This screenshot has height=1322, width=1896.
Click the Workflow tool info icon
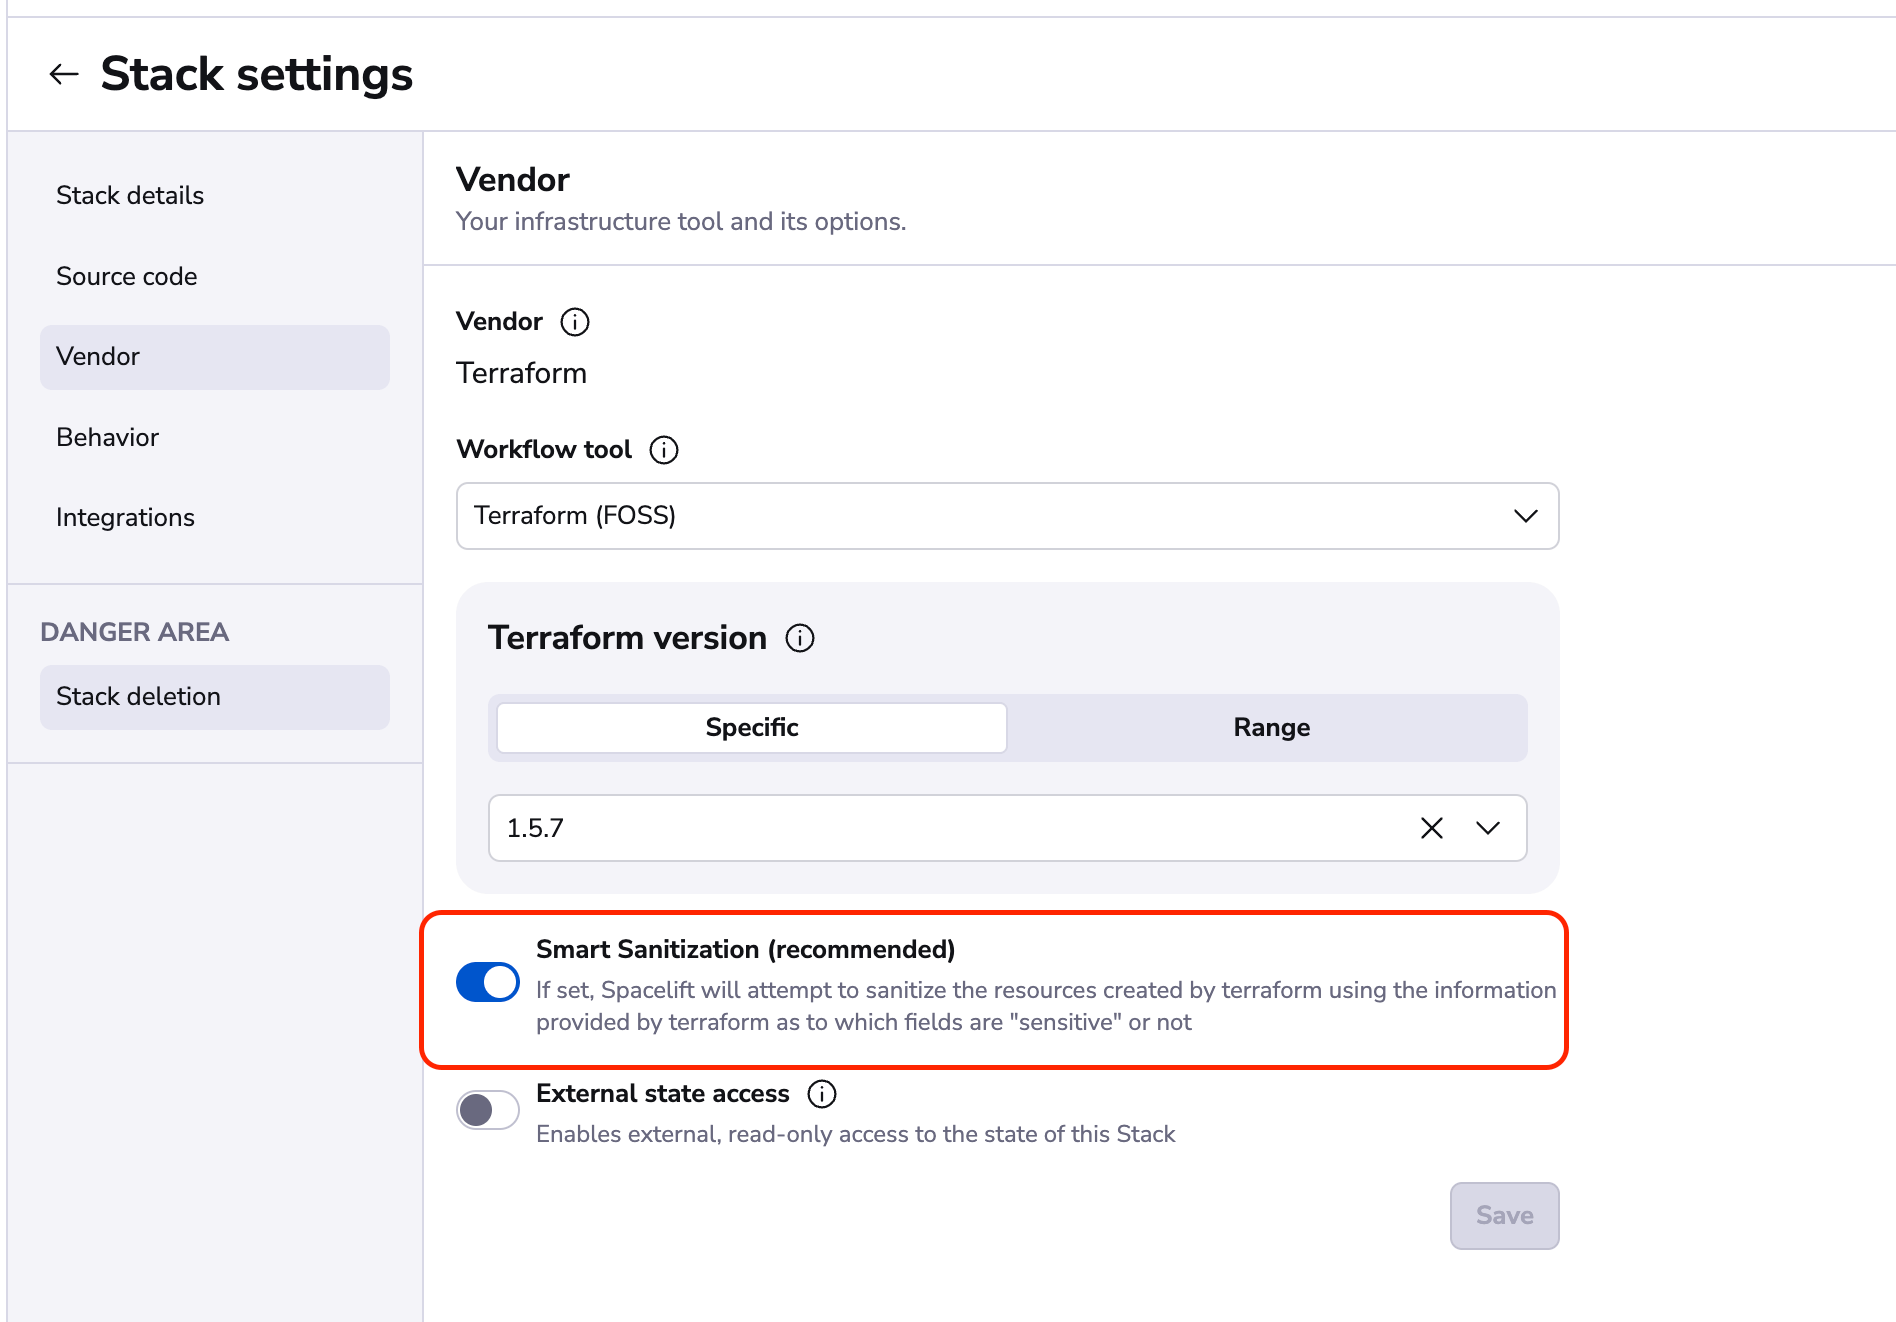coord(664,450)
